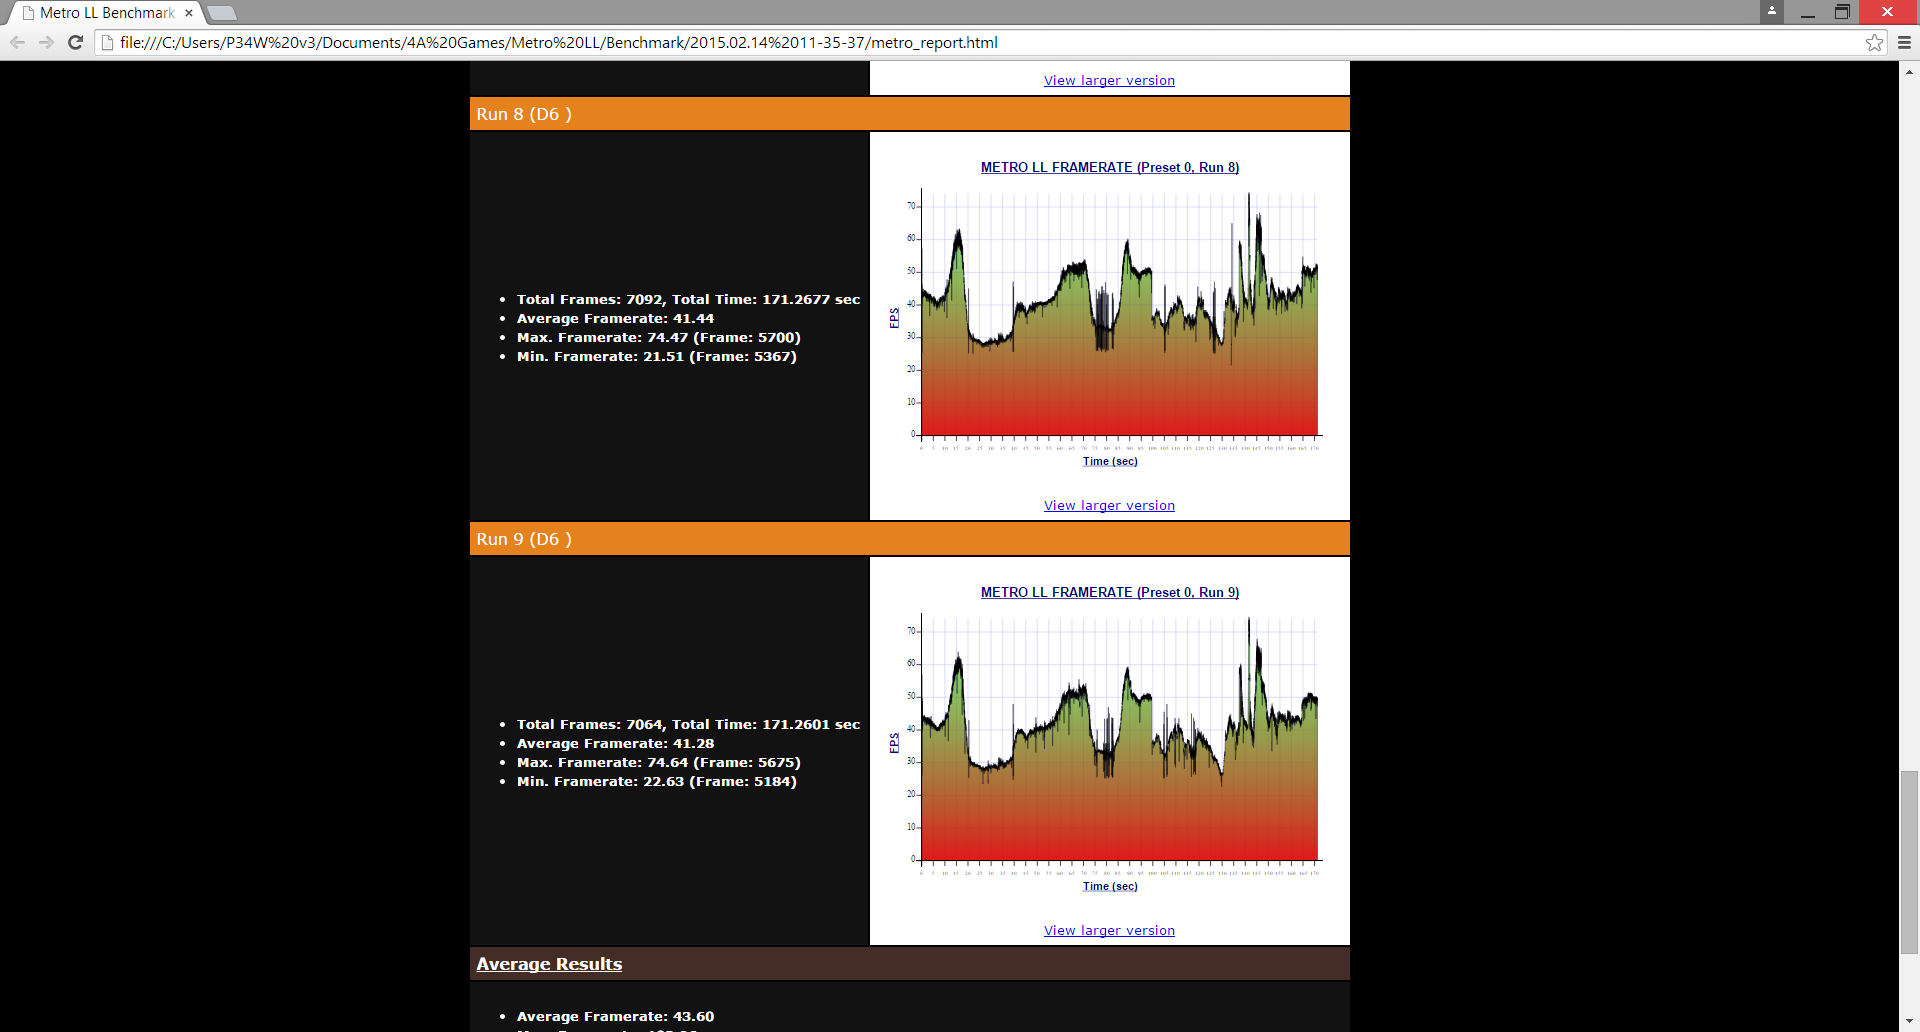The image size is (1920, 1032).
Task: Select the Run 9 Min Framerate 22.63 line
Action: (x=656, y=781)
